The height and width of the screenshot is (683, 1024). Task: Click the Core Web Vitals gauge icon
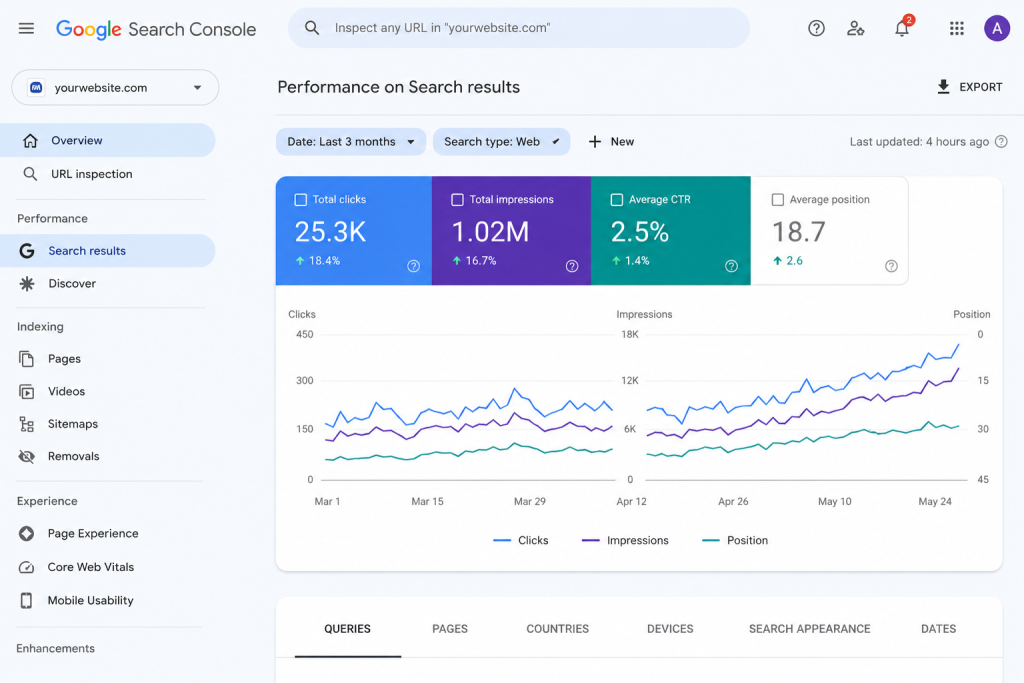pyautogui.click(x=26, y=567)
